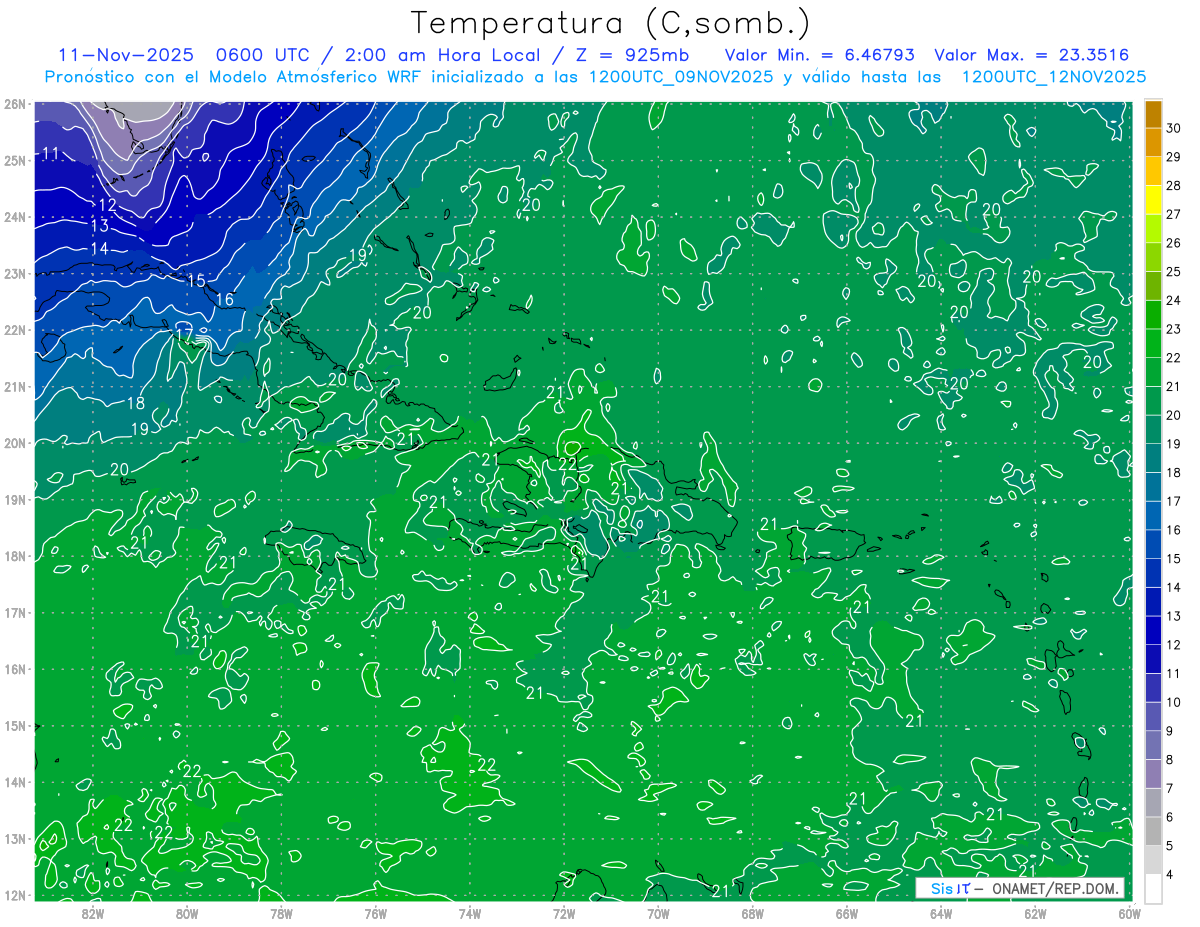The width and height of the screenshot is (1200, 927).
Task: Click the "68W" longitude axis label
Action: (752, 912)
